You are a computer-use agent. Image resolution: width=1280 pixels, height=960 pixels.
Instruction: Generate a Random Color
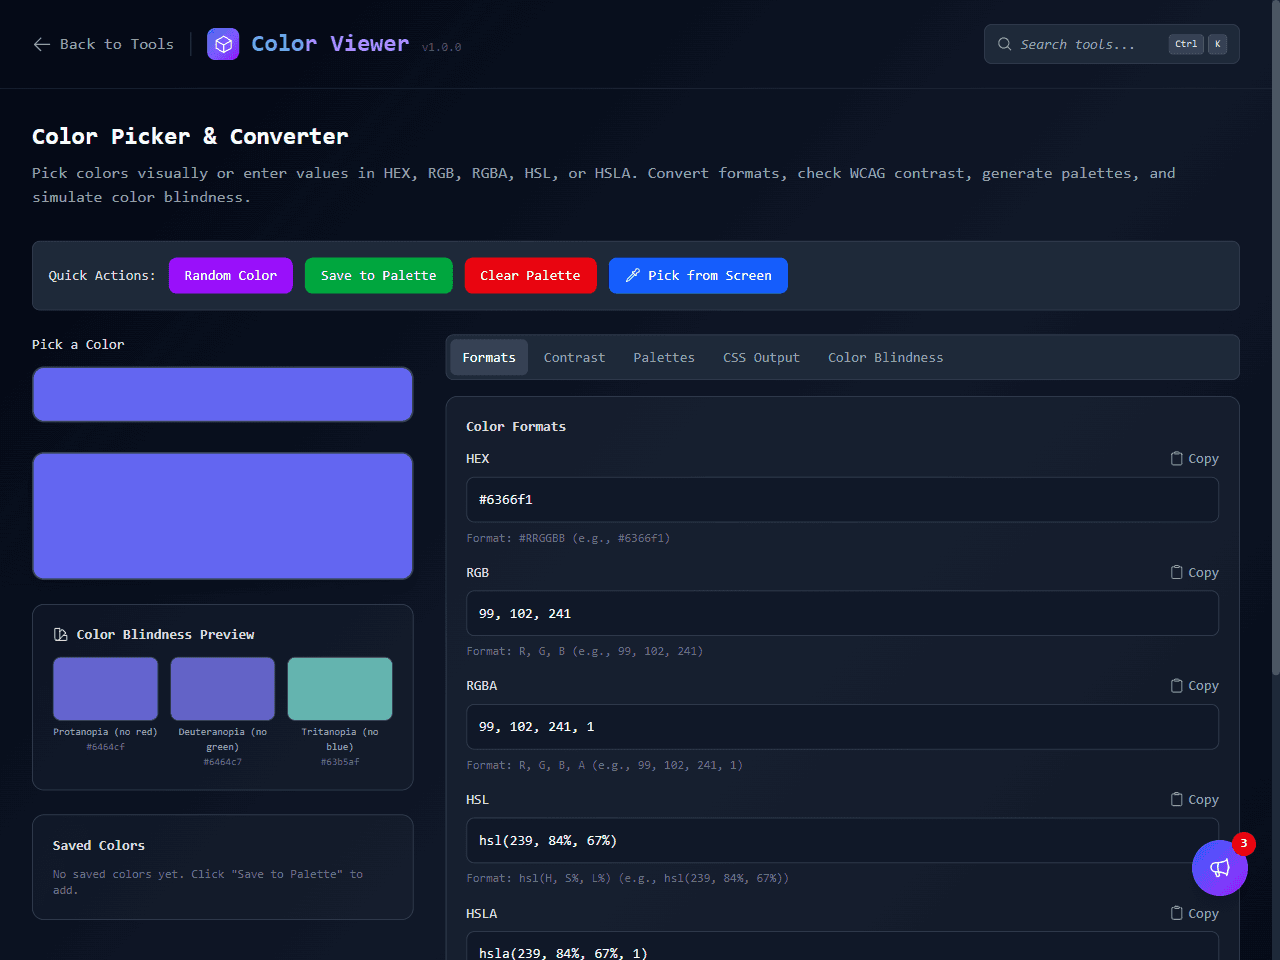point(231,276)
